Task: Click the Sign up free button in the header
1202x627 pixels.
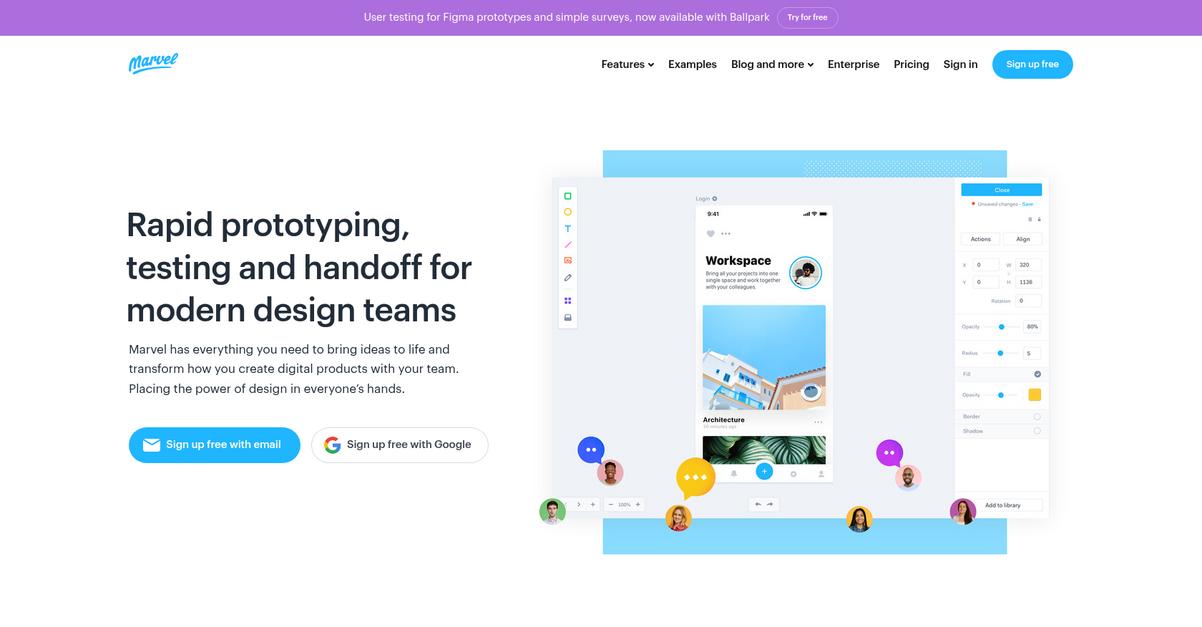Action: 1032,64
